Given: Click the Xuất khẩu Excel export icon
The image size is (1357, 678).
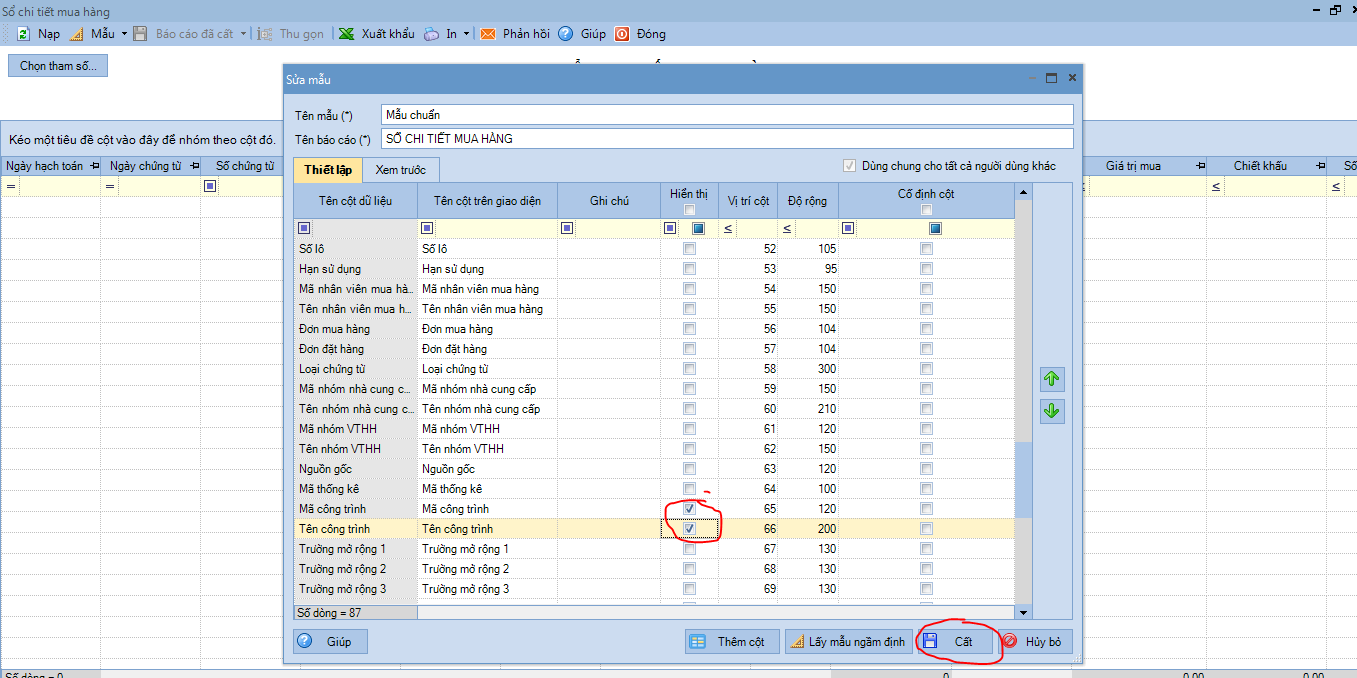Looking at the screenshot, I should coord(346,34).
